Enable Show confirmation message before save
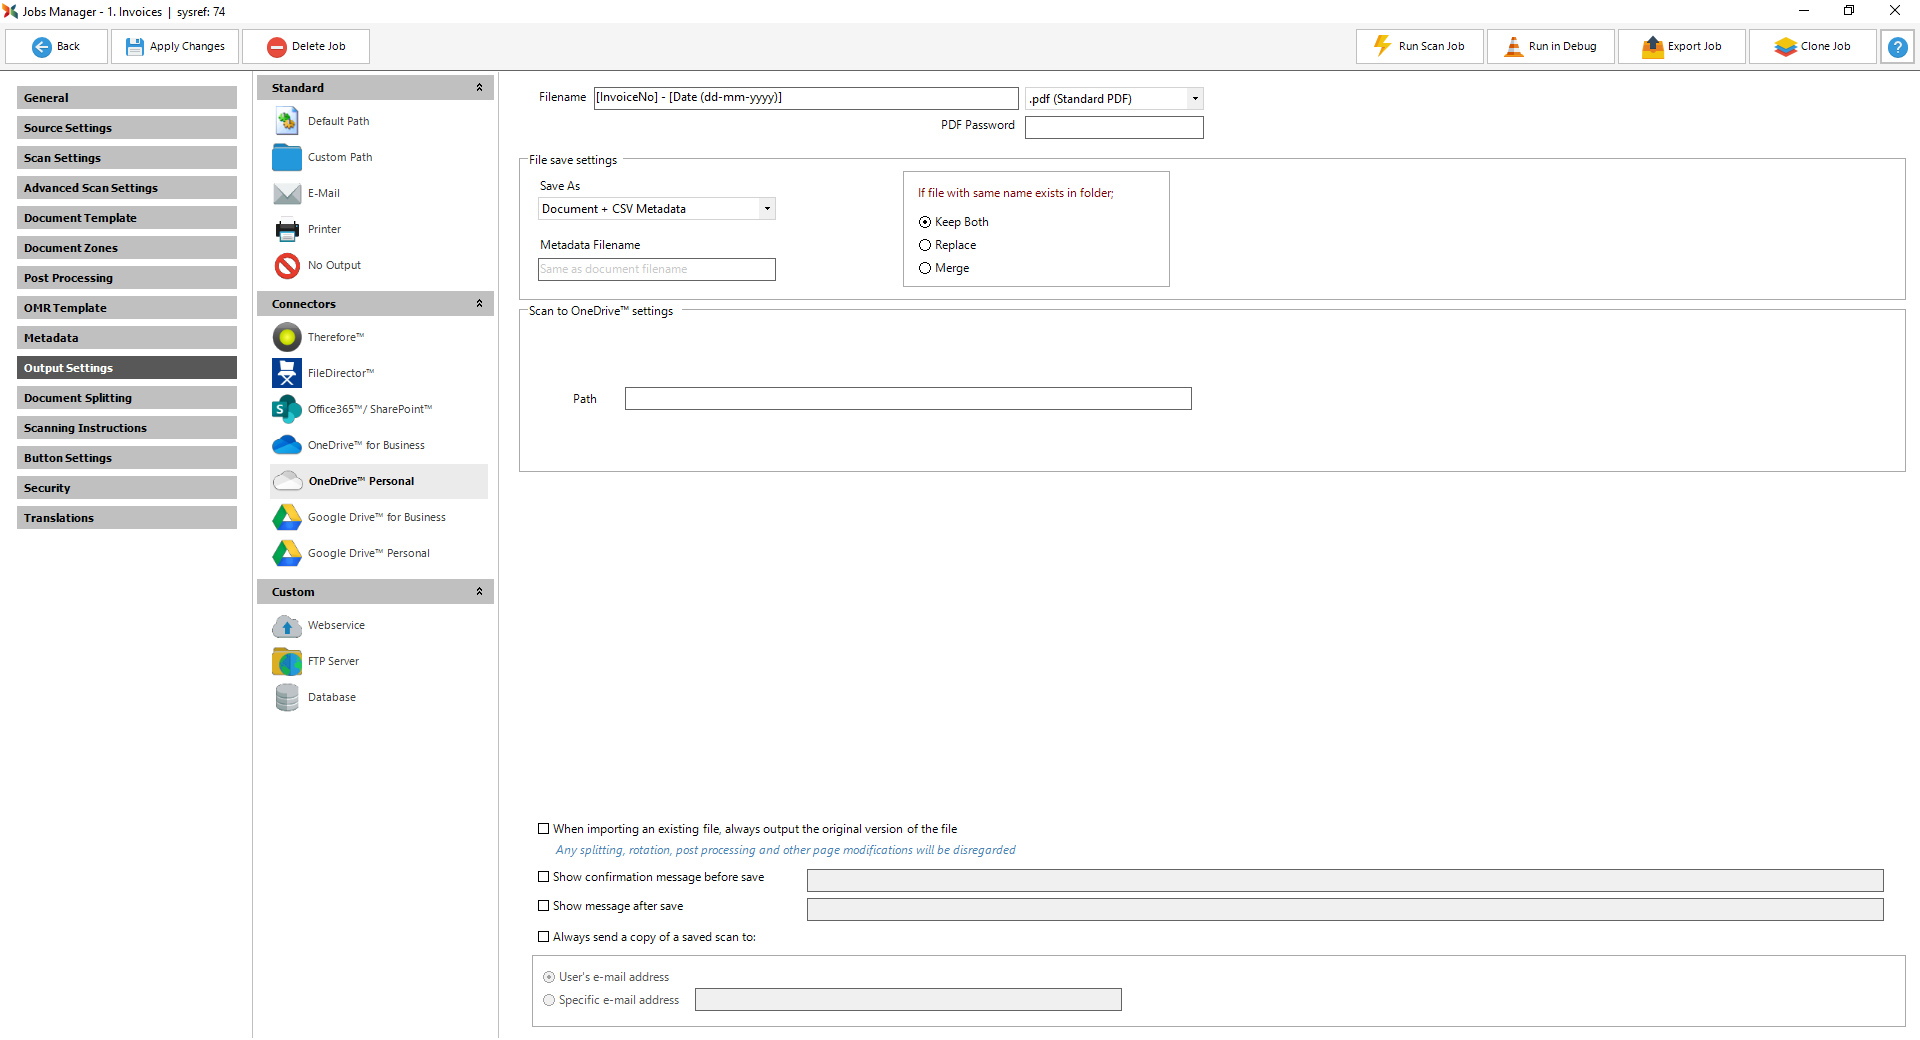 coord(544,877)
